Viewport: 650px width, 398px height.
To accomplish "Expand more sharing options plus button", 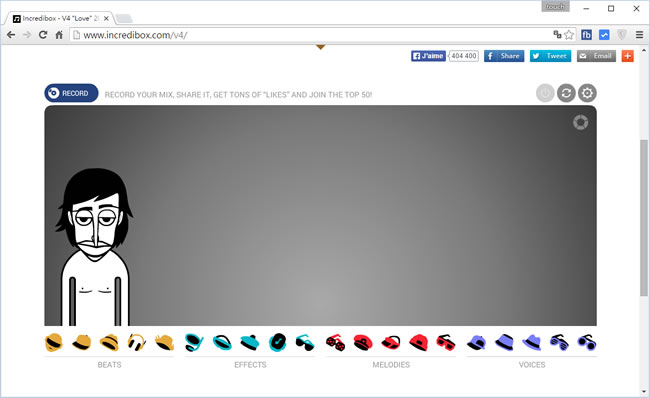I will tap(628, 56).
